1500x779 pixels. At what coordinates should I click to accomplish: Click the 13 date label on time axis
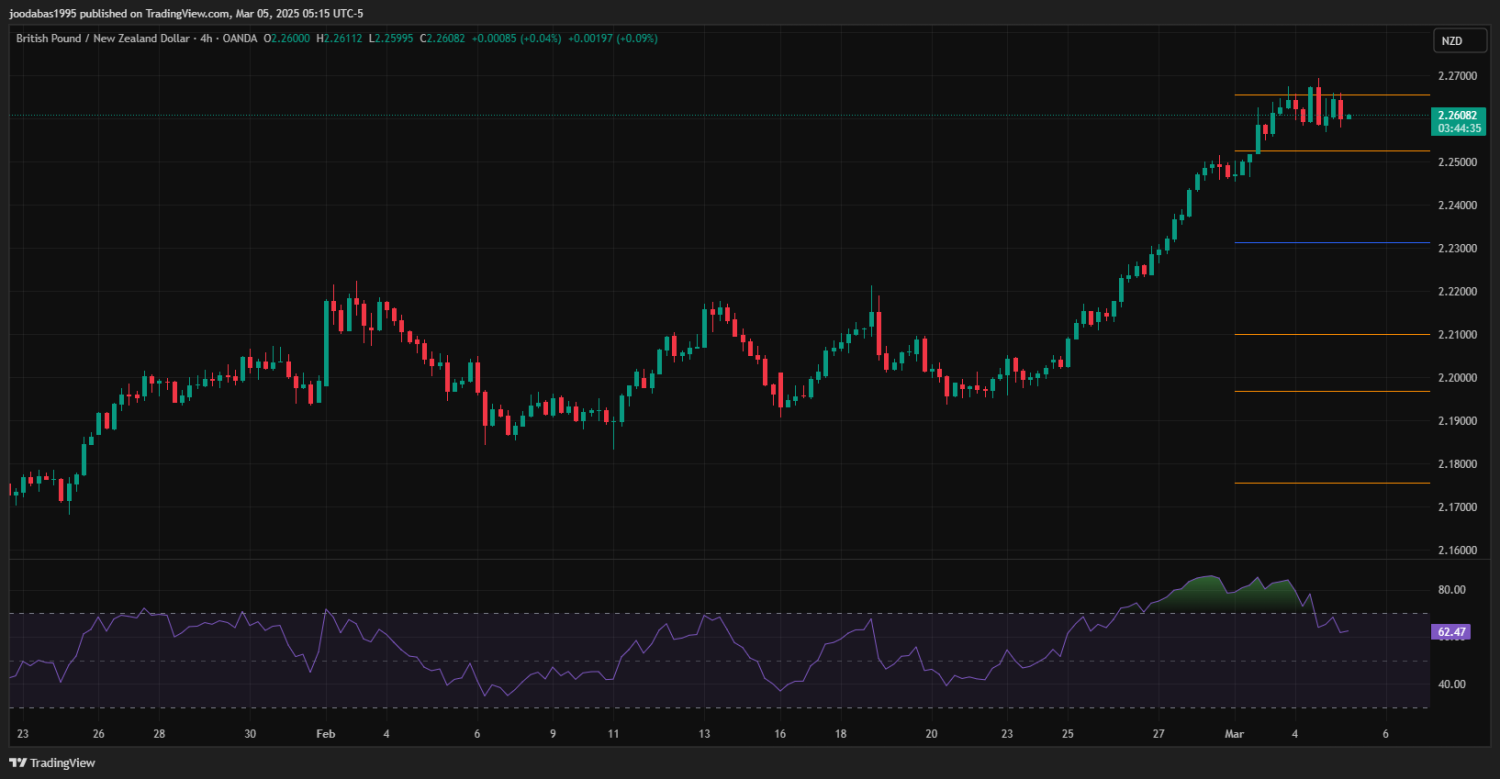[704, 734]
